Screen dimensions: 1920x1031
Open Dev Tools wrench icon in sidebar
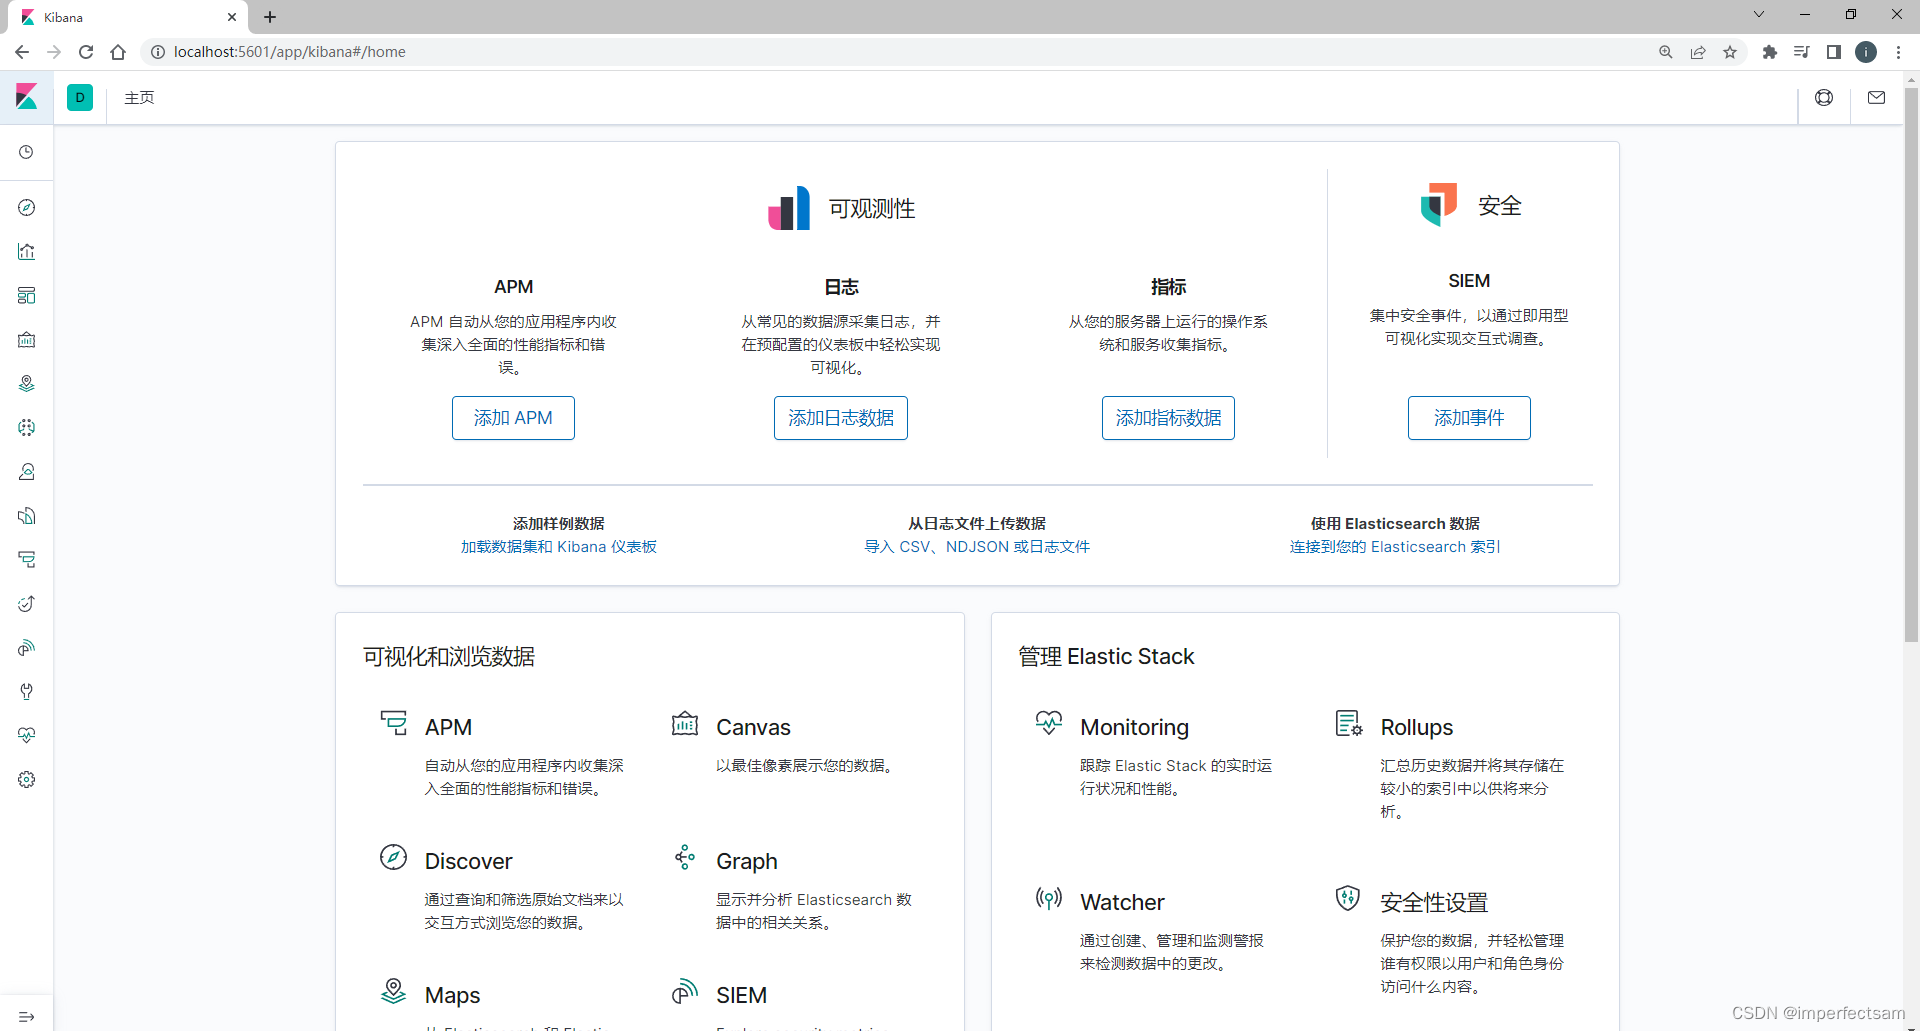point(27,691)
